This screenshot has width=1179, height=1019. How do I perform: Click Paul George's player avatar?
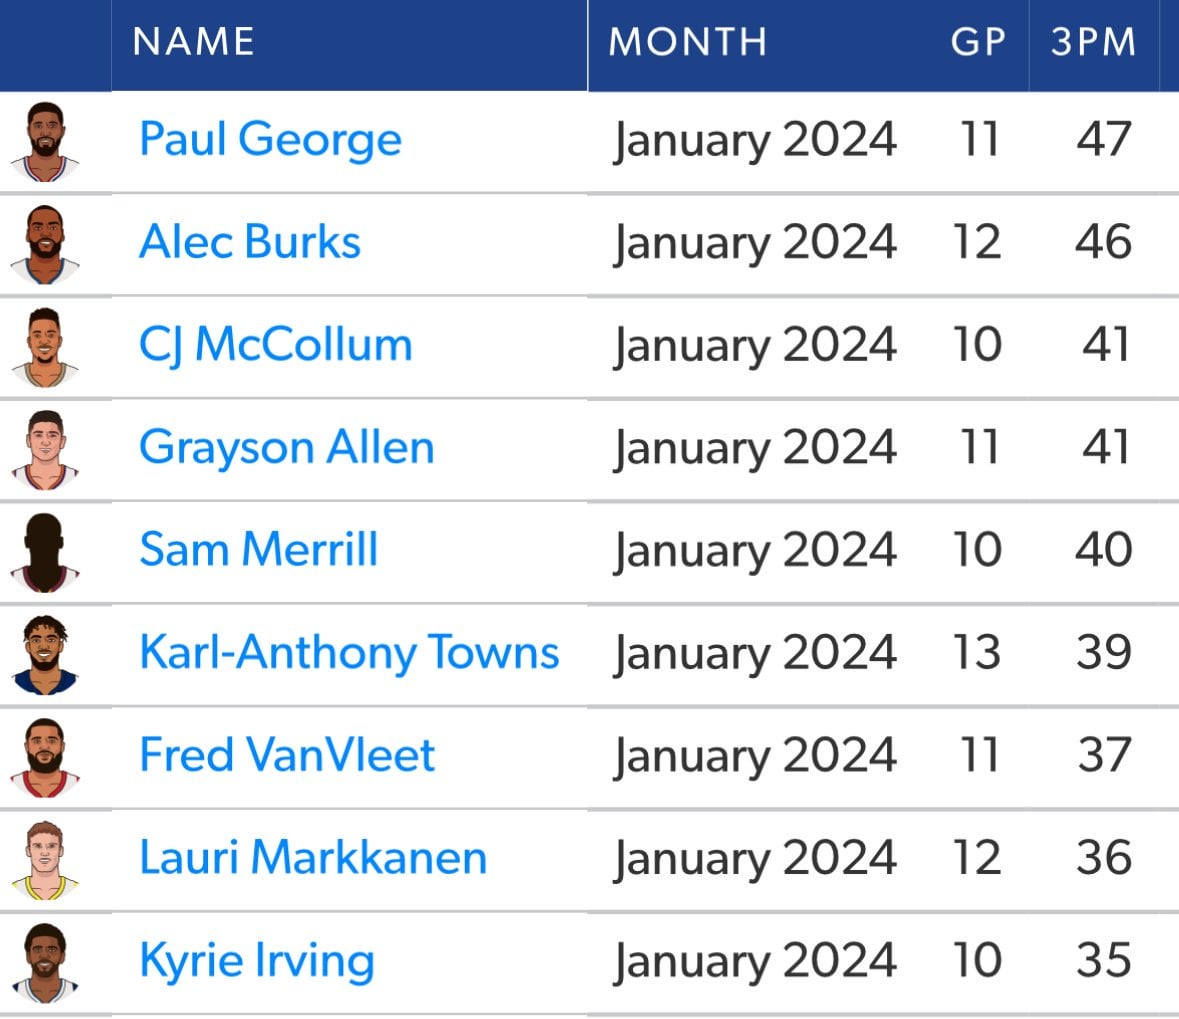click(x=45, y=141)
